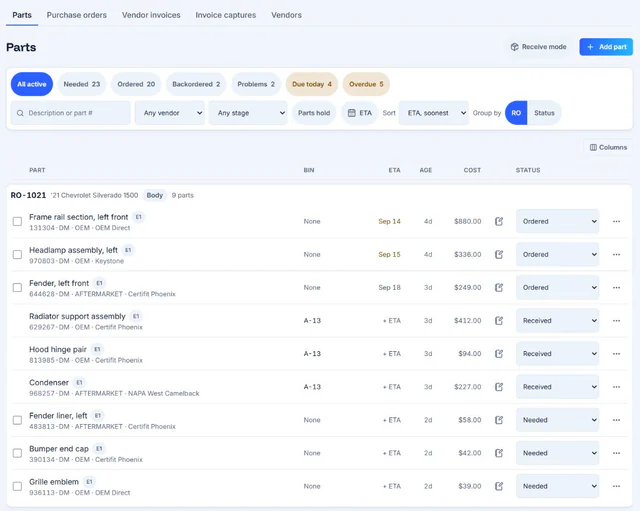Screen dimensions: 640x511
Task: Open edit icon for Radiator support assembly
Action: 499,320
